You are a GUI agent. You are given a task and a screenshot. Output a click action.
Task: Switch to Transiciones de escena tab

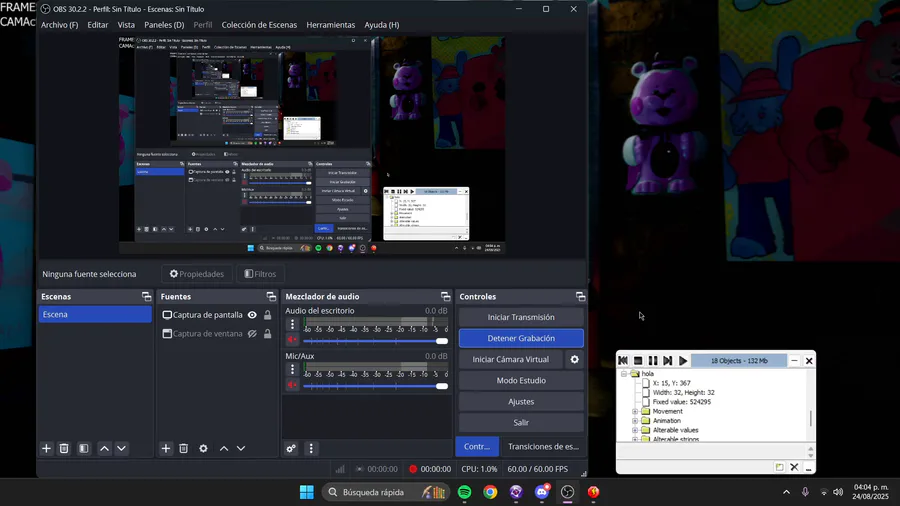tap(543, 446)
